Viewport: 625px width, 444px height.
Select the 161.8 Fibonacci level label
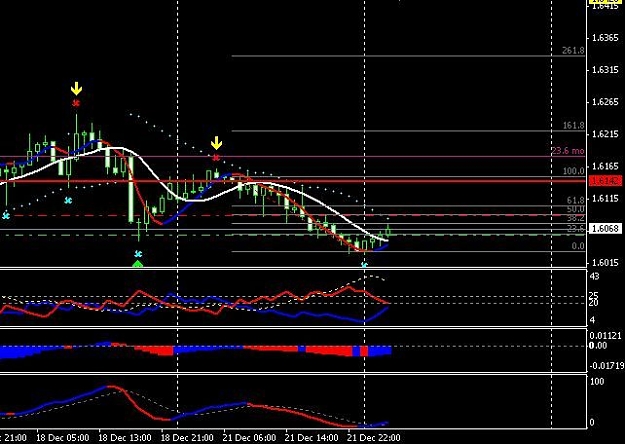coord(573,126)
